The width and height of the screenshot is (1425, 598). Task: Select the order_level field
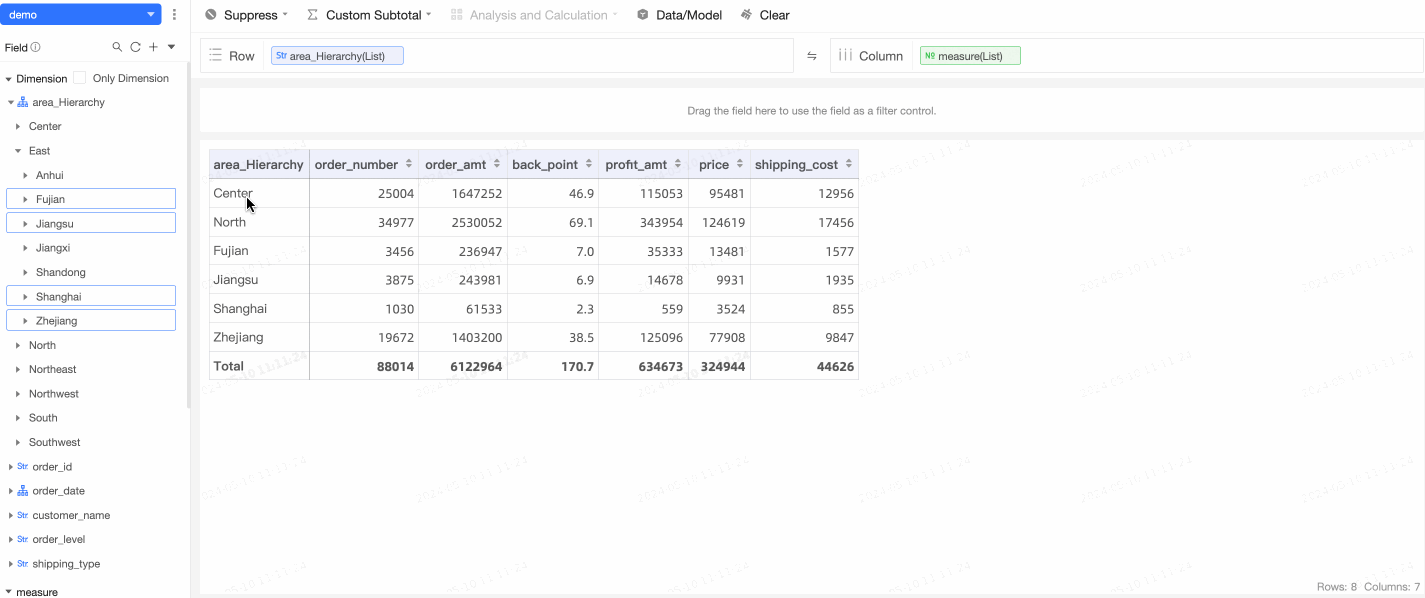click(x=59, y=539)
